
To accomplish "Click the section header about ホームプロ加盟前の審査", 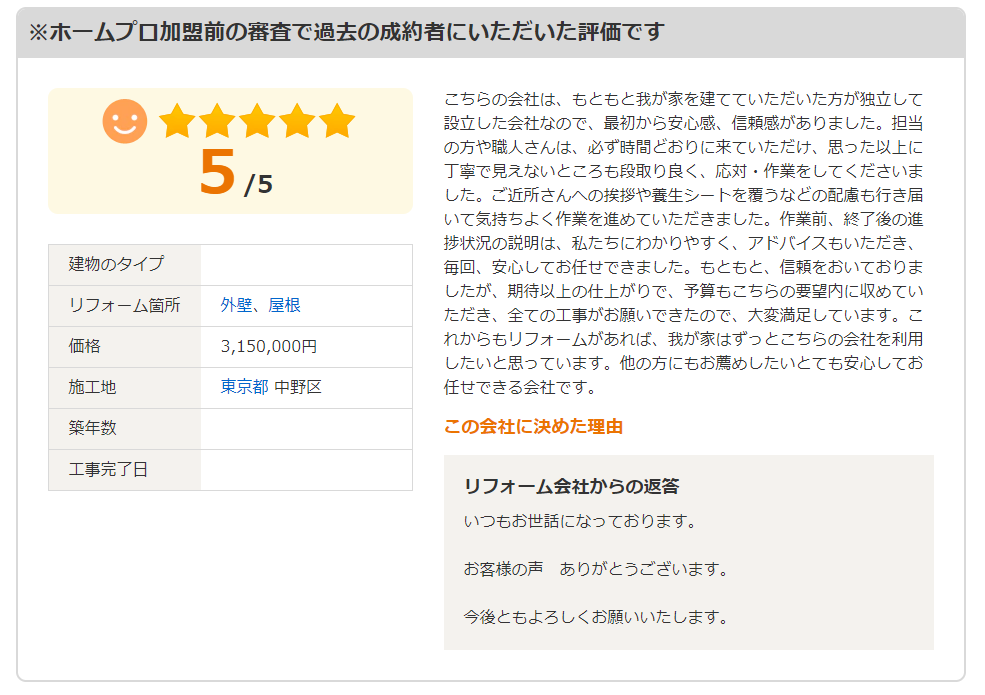I will (x=346, y=32).
